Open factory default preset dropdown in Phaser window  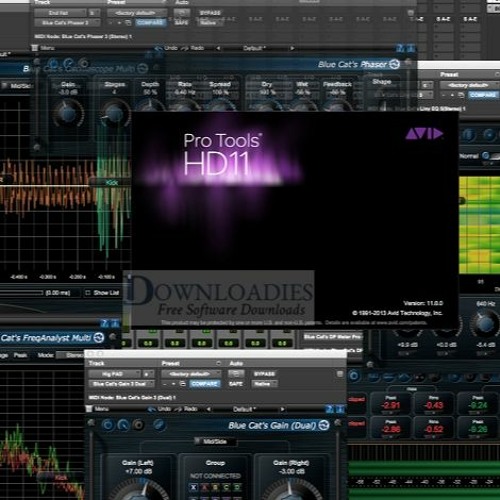pos(137,13)
